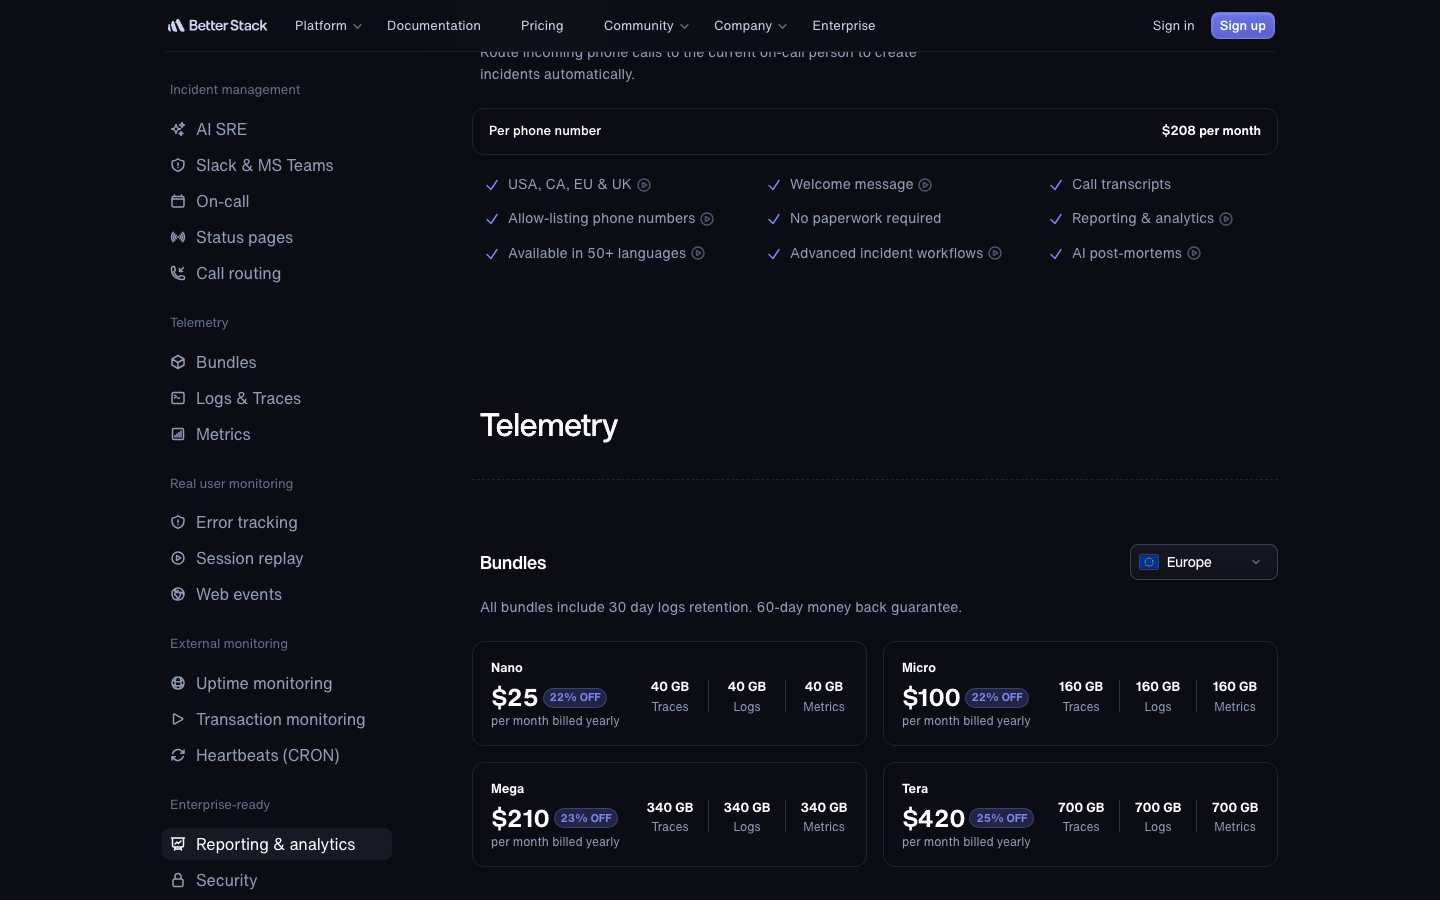The width and height of the screenshot is (1440, 900).
Task: Click the Bundles section heading
Action: point(513,563)
